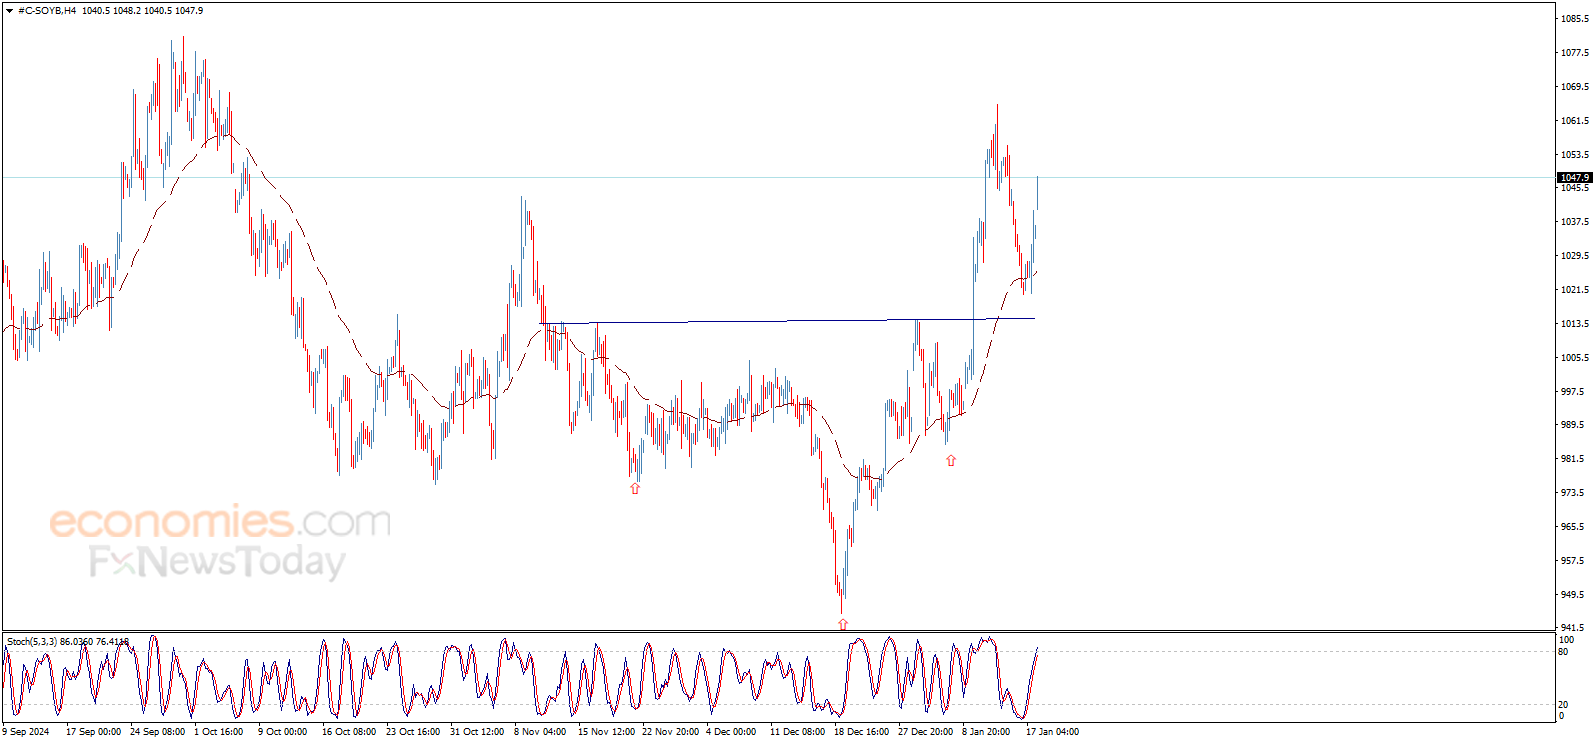
Task: Click the 1047.9 current price tag
Action: coord(1574,177)
